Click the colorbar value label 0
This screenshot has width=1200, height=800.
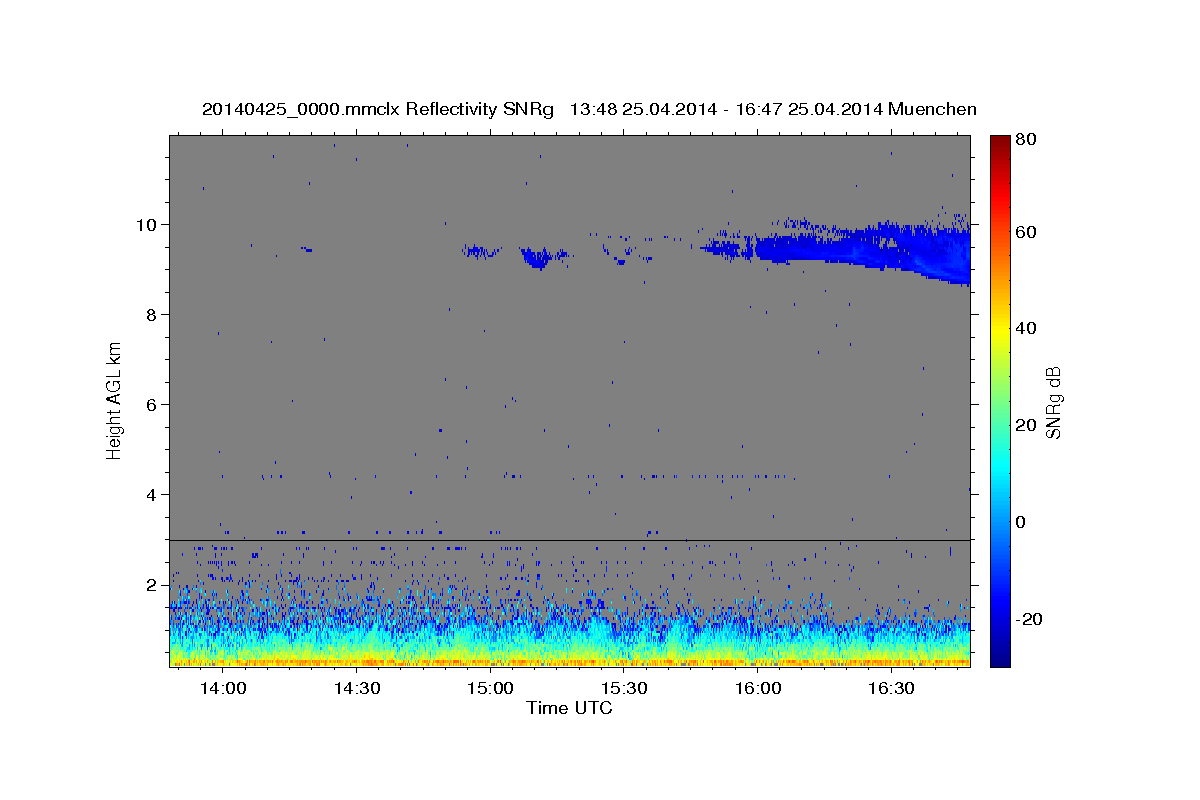click(1023, 522)
